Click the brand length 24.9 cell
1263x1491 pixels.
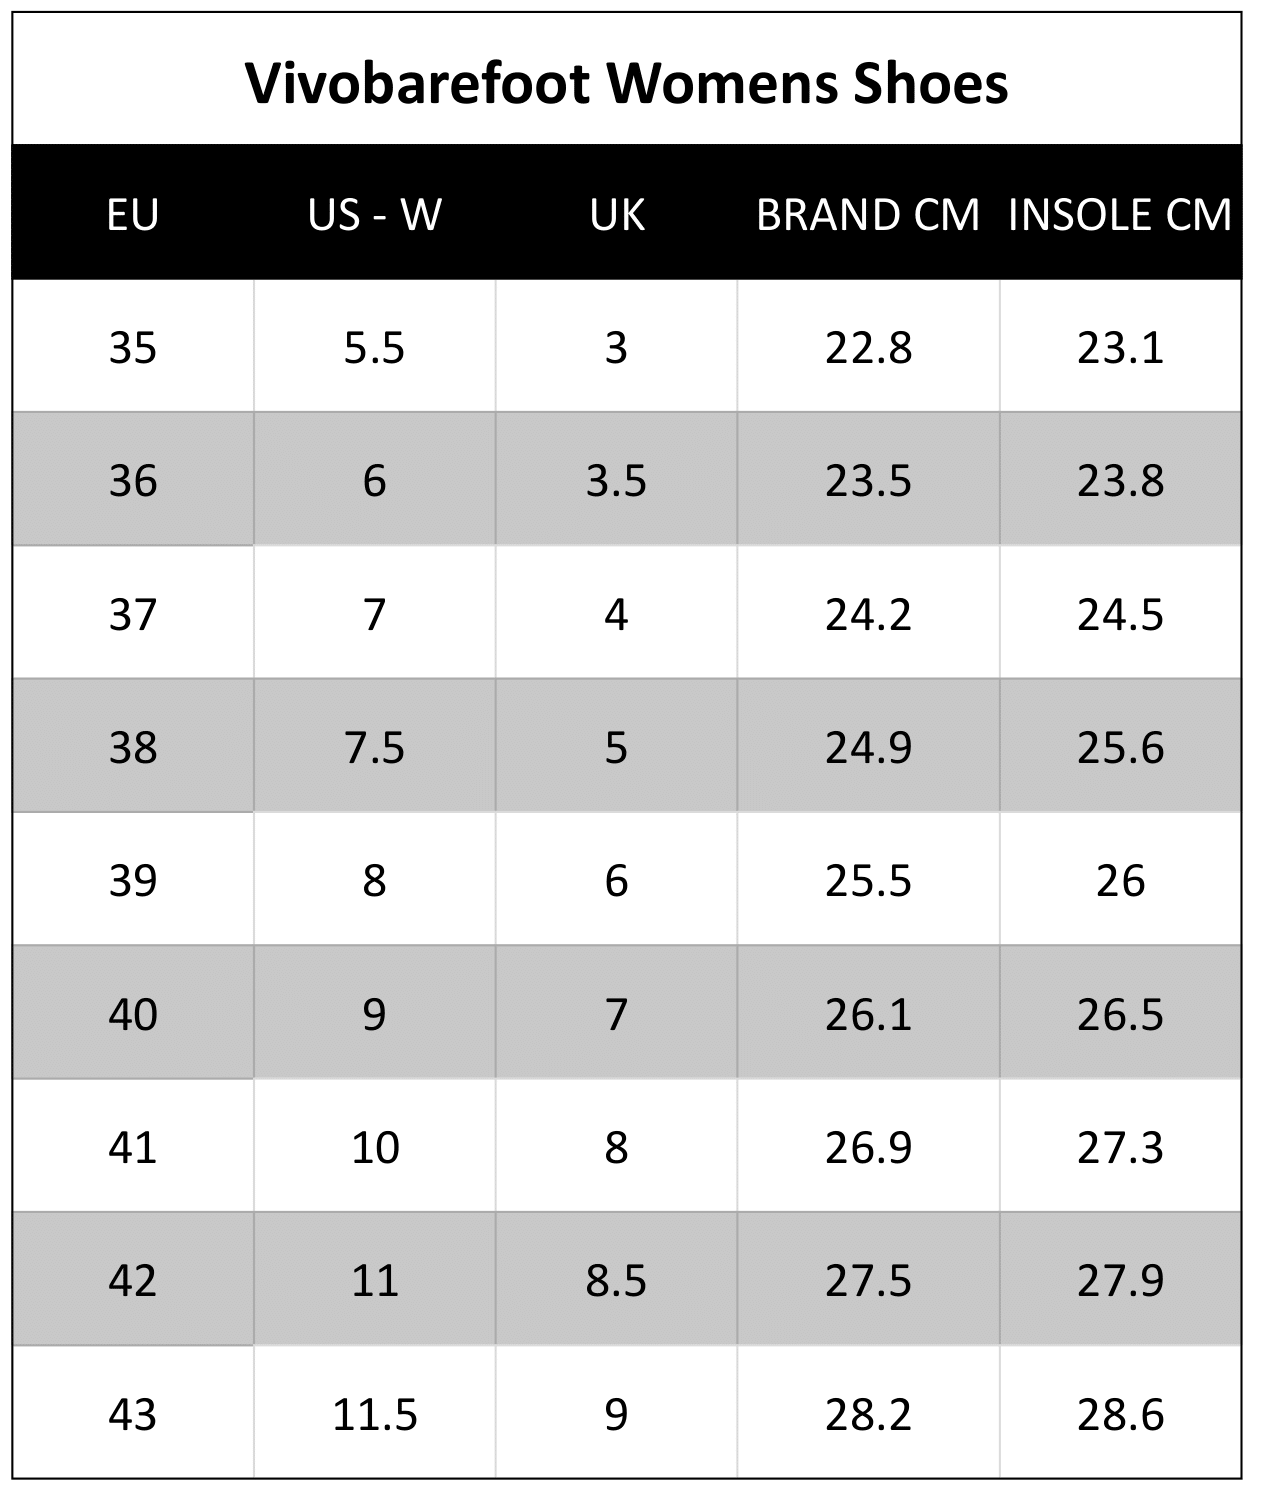pyautogui.click(x=868, y=746)
